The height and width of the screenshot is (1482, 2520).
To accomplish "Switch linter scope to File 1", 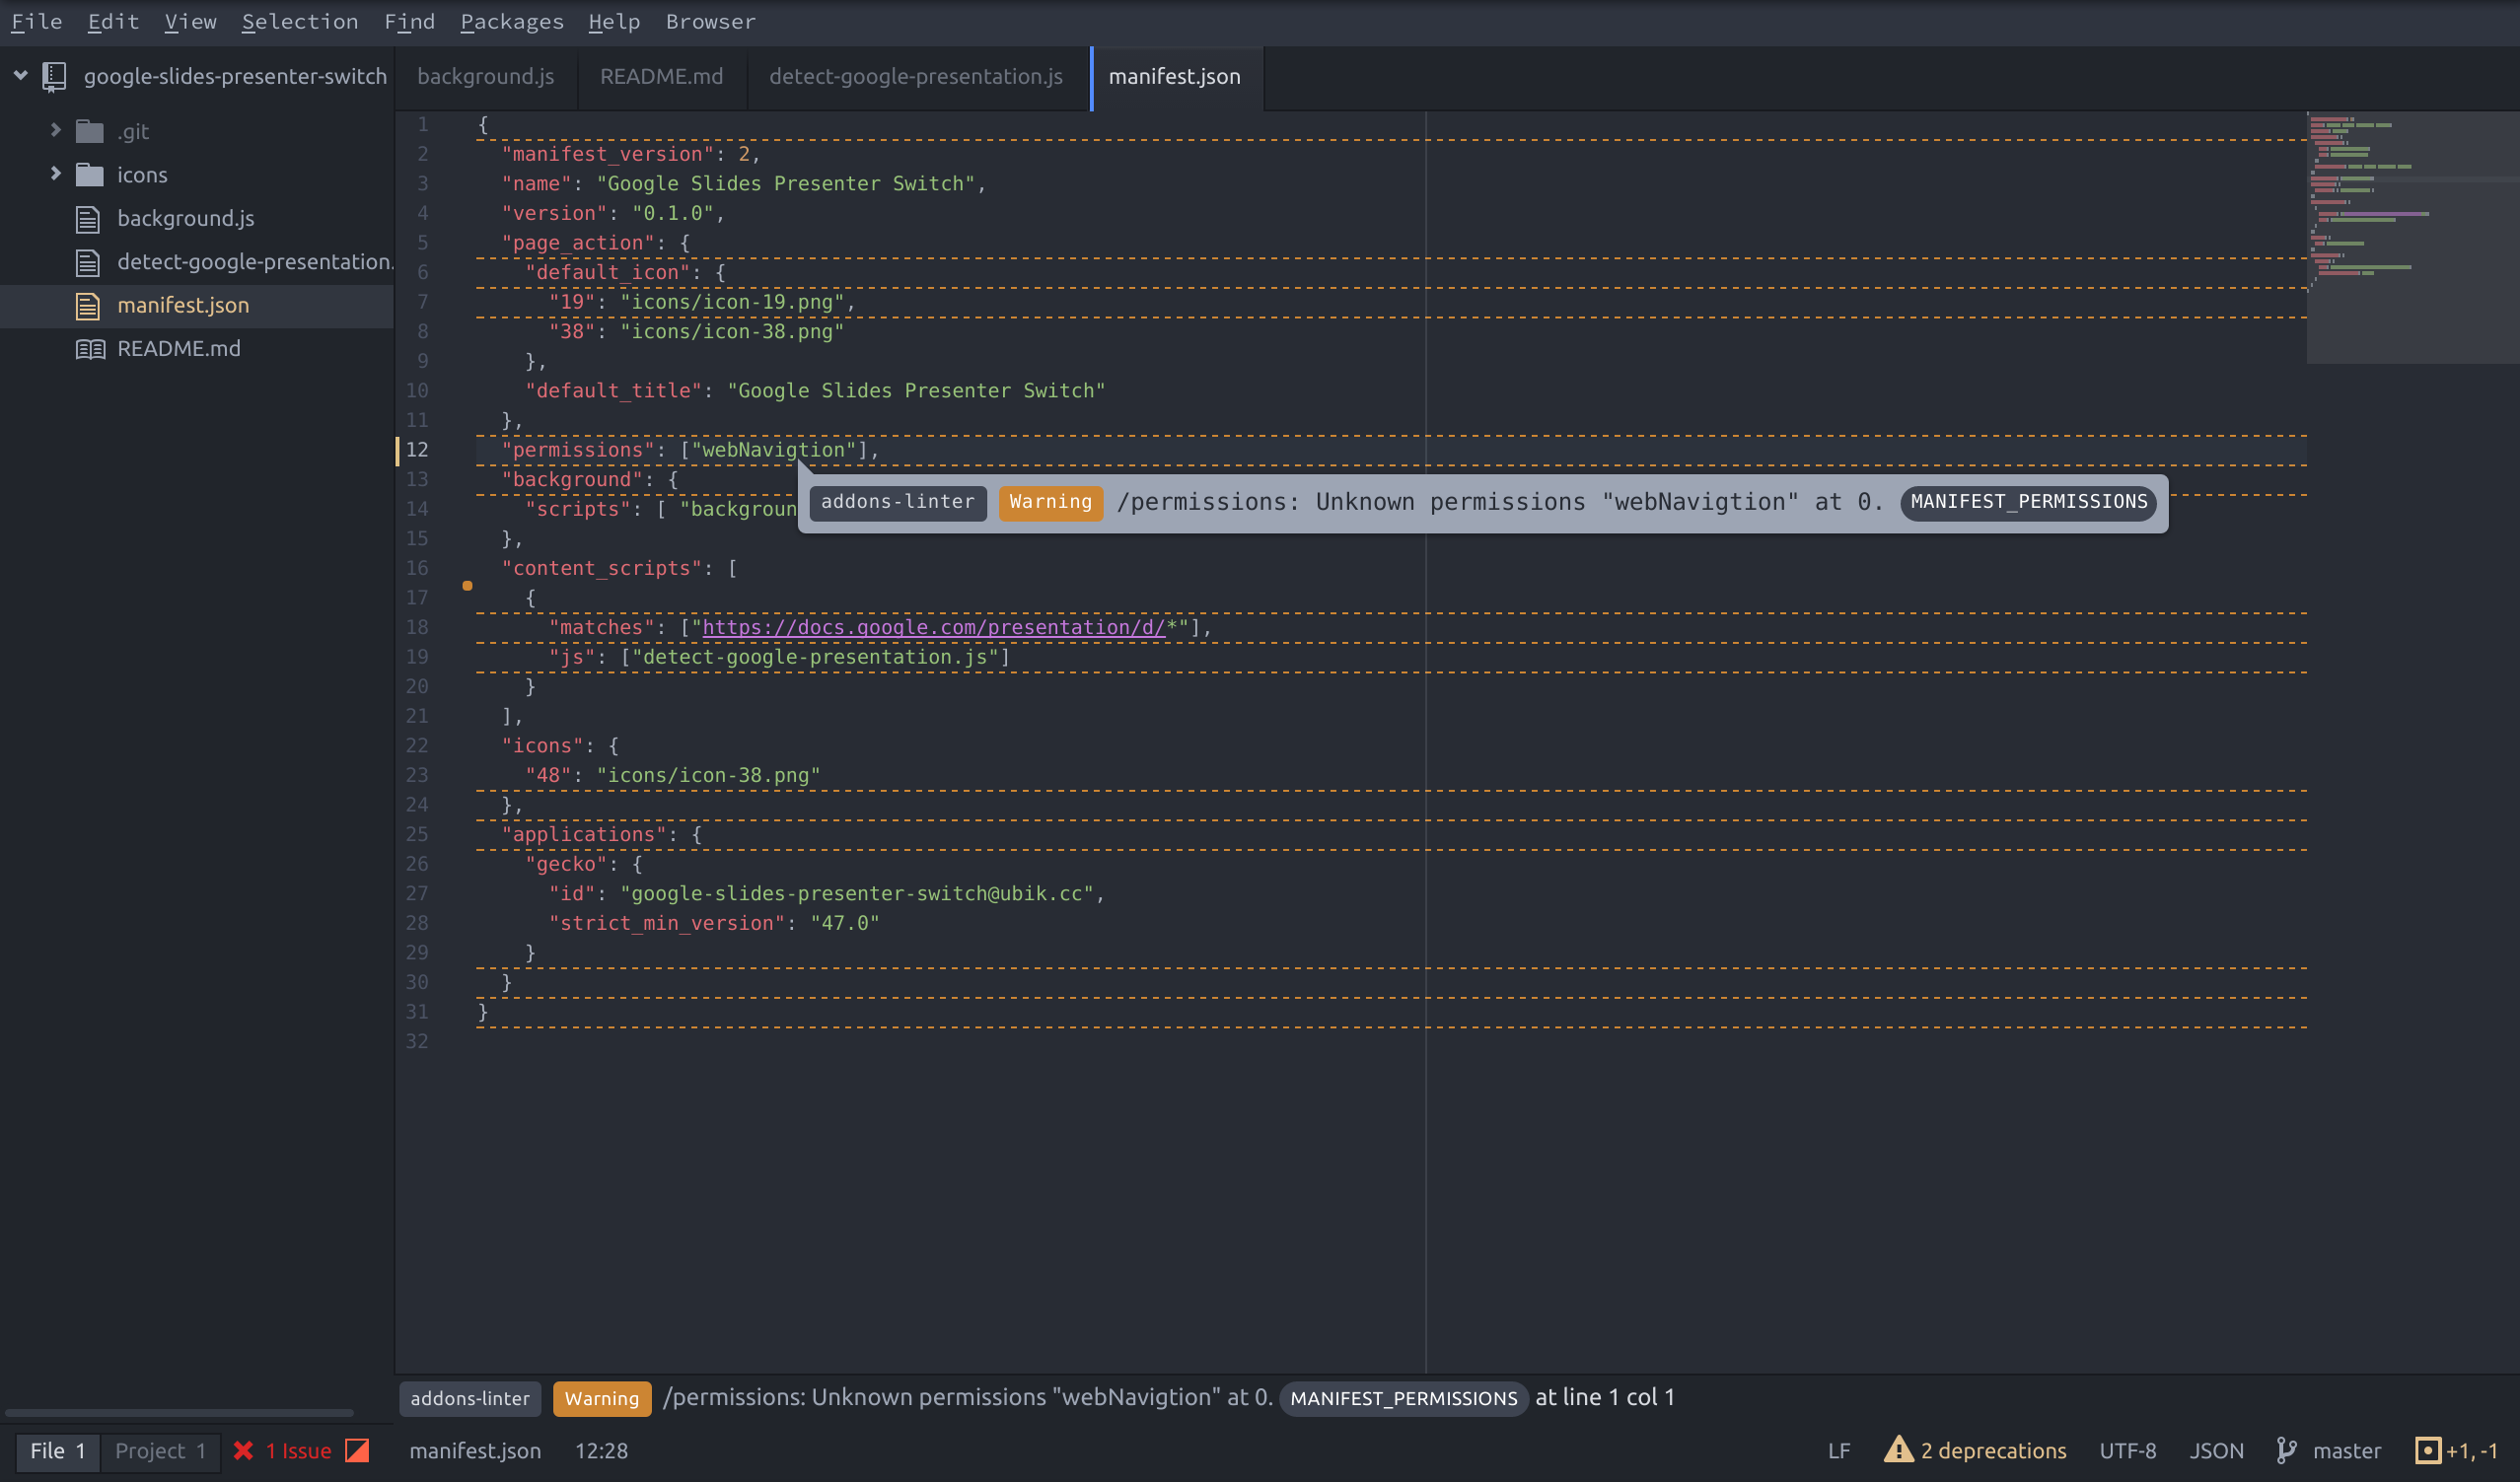I will (x=58, y=1451).
